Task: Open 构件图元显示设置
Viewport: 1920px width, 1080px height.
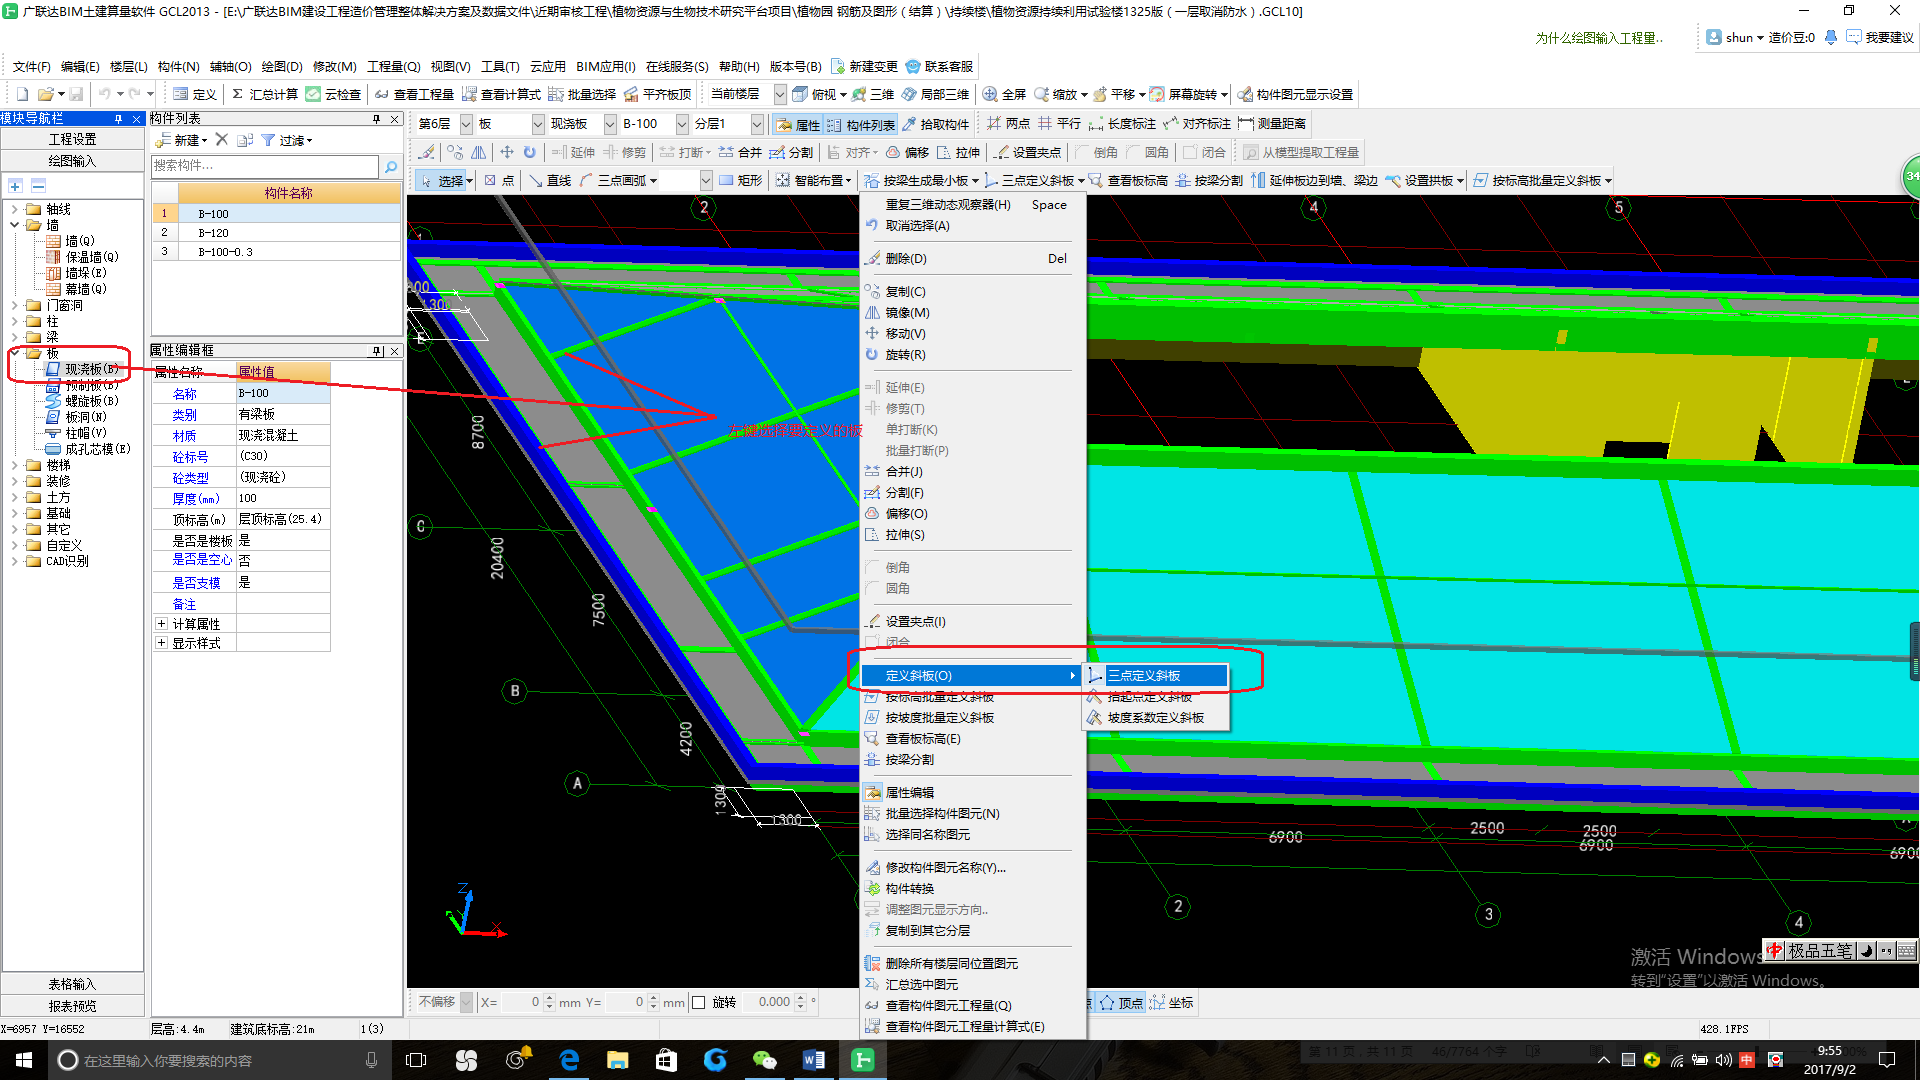Action: tap(1295, 94)
